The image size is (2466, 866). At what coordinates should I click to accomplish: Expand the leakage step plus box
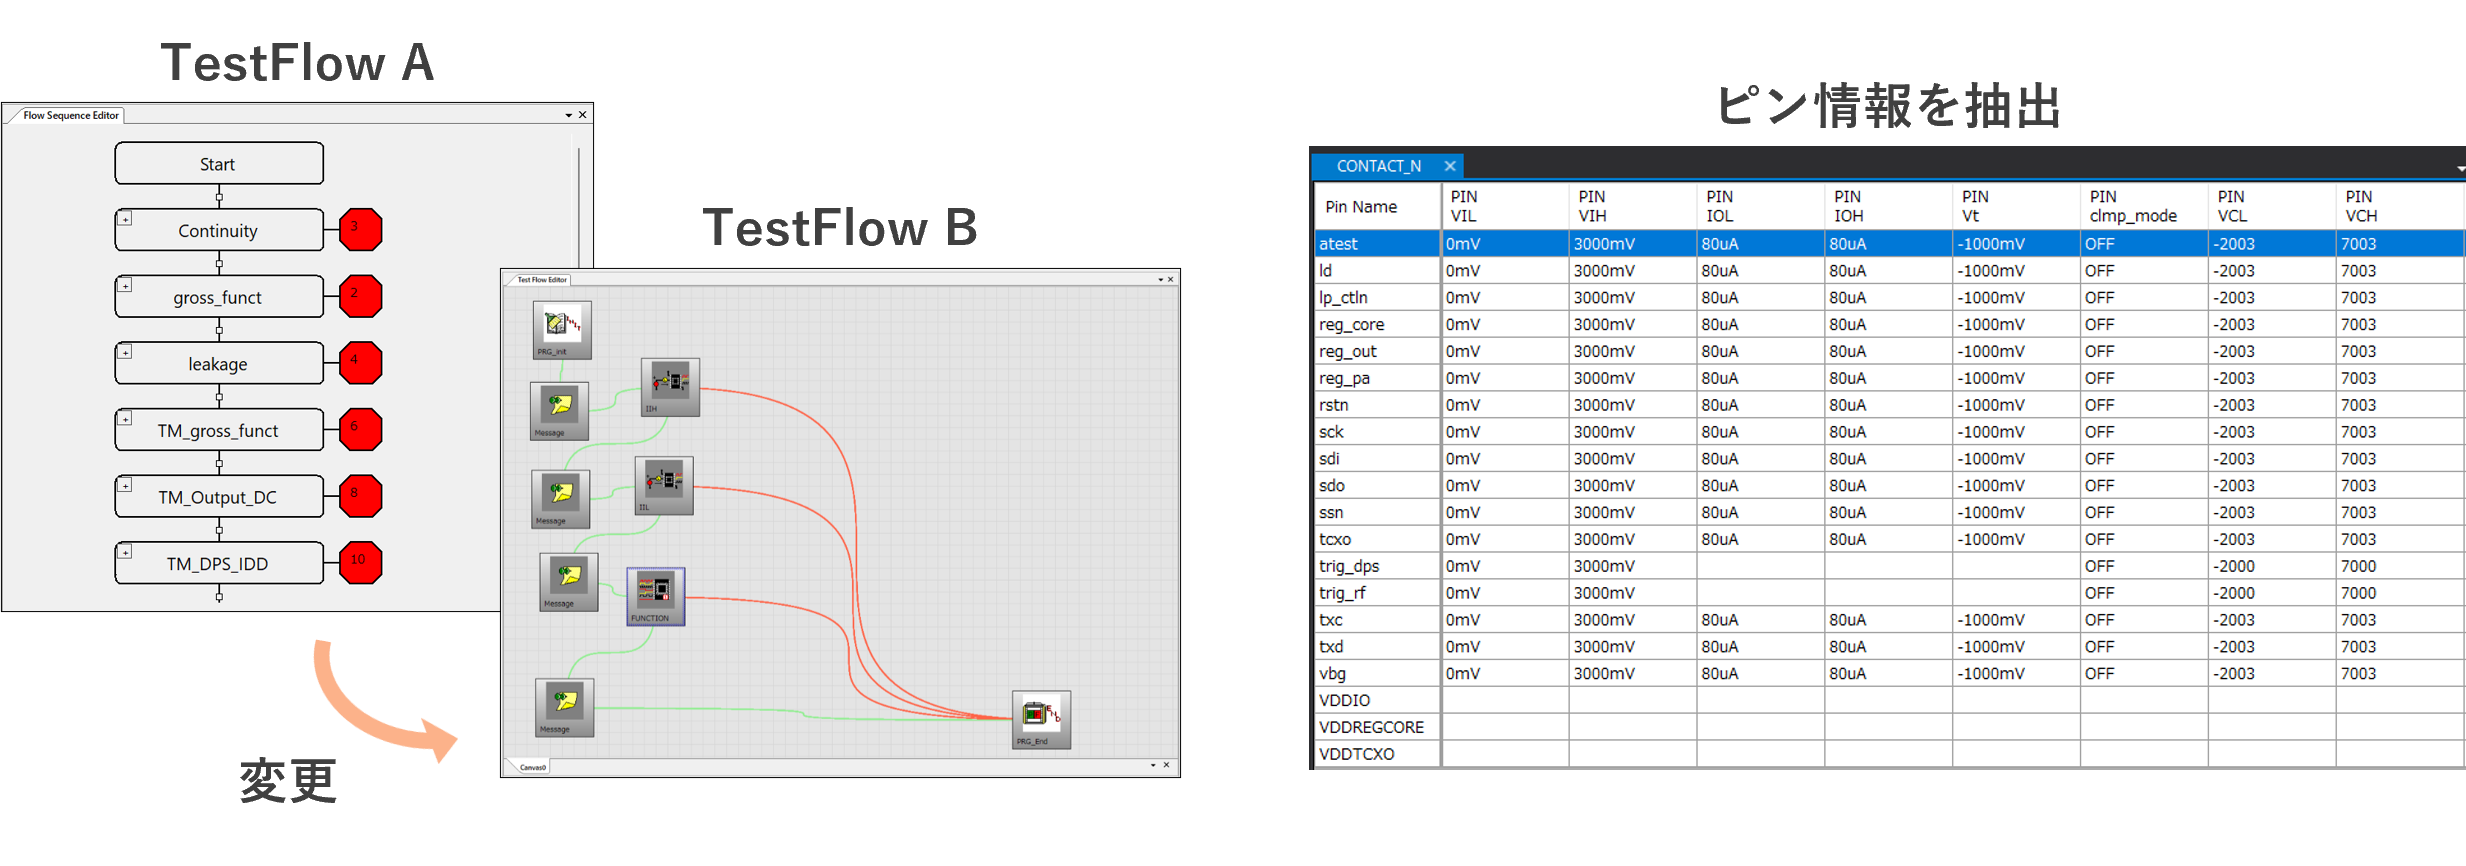pyautogui.click(x=125, y=352)
